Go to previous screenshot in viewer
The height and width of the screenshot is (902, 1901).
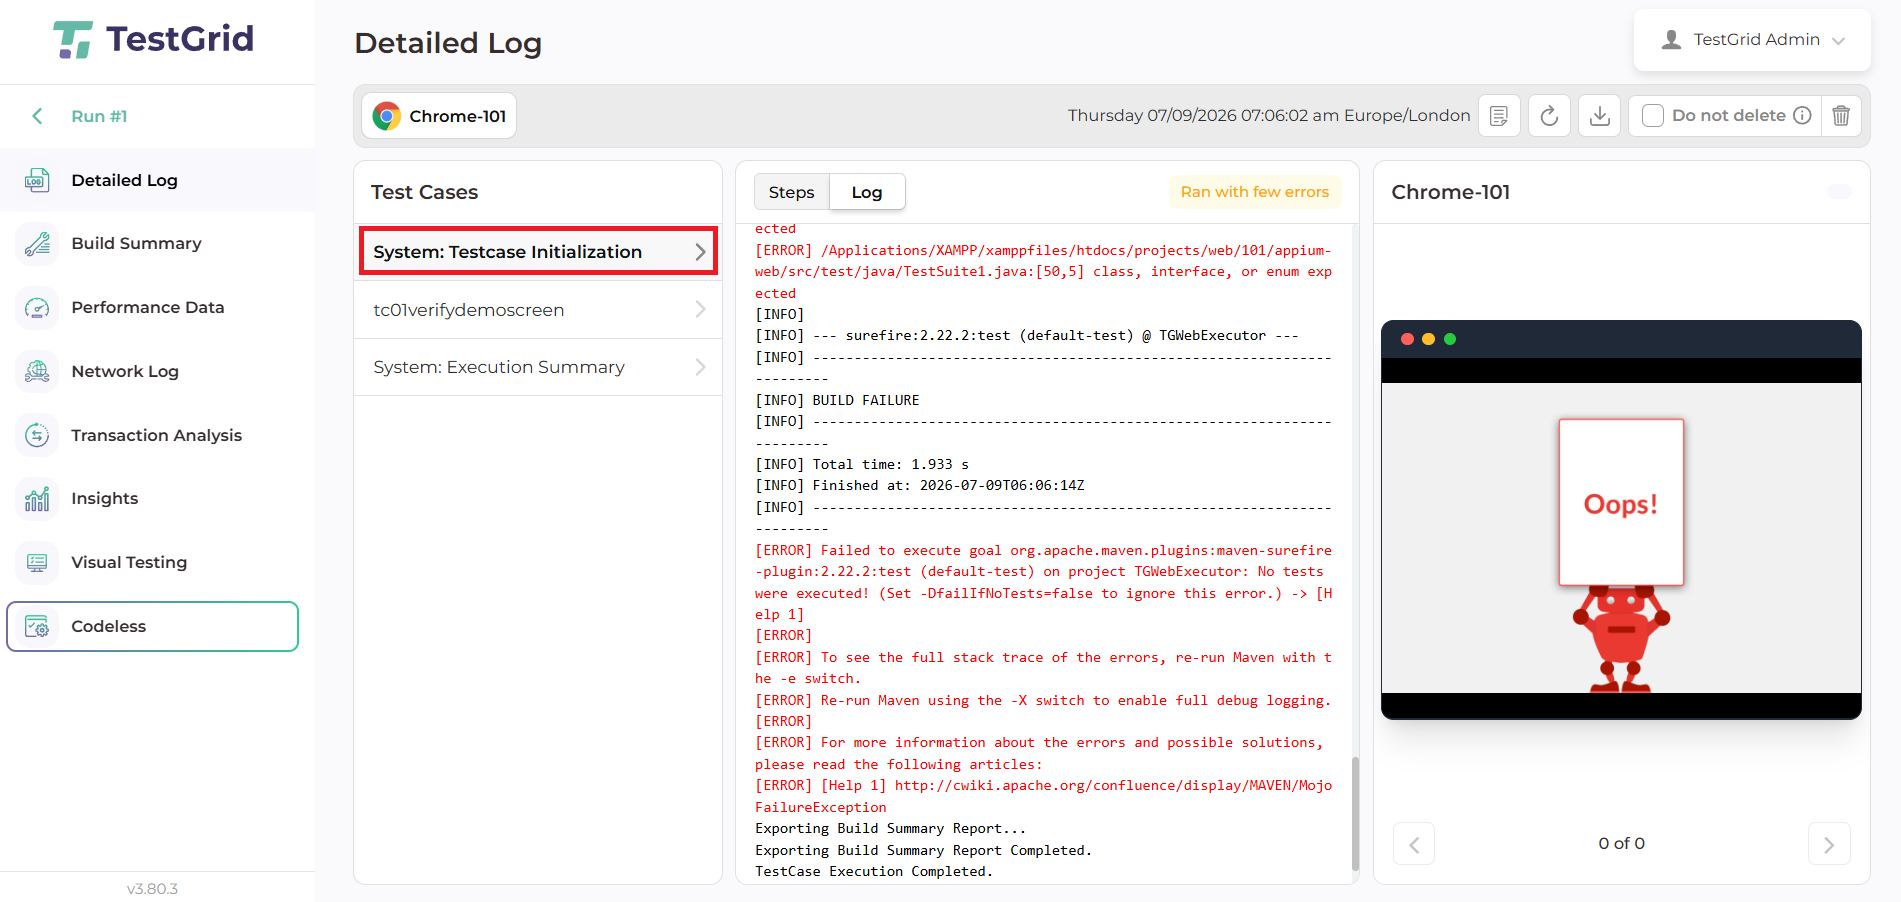coord(1414,844)
